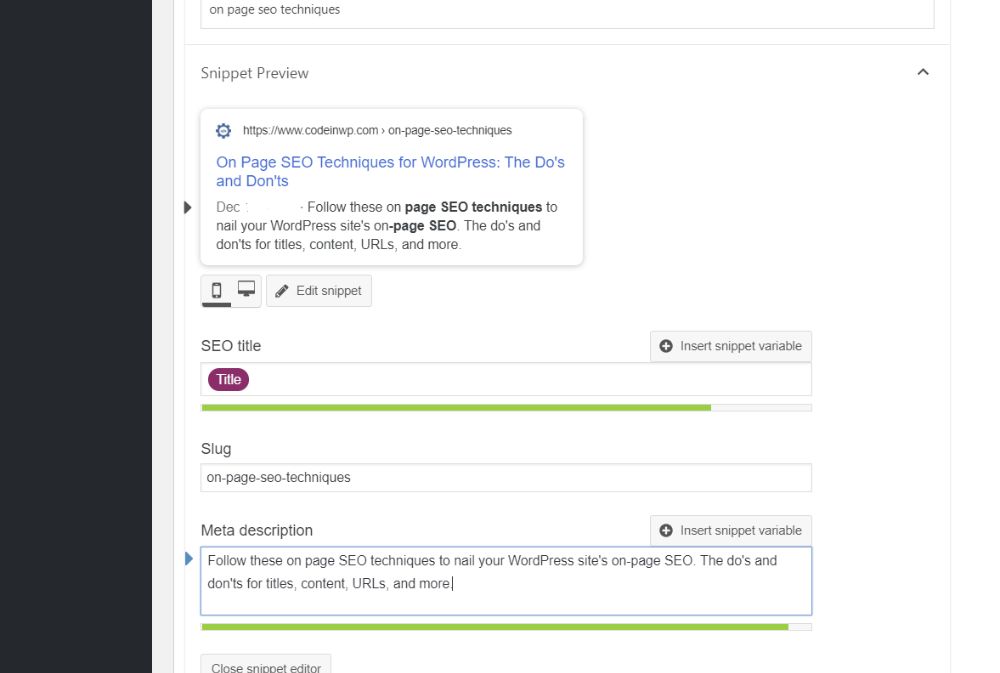Click the Edit snippet button
This screenshot has width=1000, height=673.
(318, 291)
